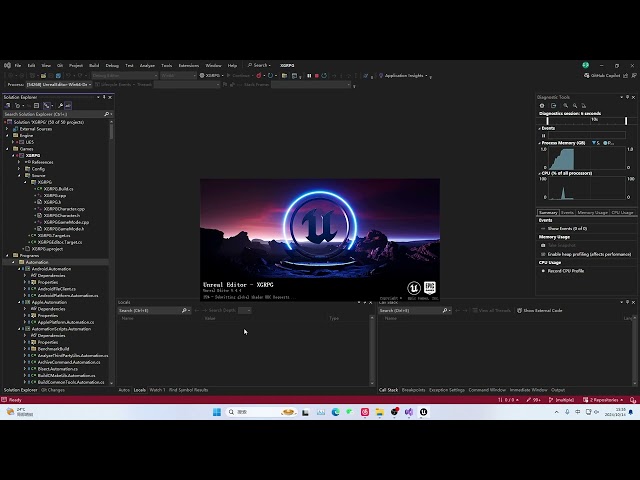The height and width of the screenshot is (480, 640).
Task: Click the Continue button
Action: (x=238, y=76)
